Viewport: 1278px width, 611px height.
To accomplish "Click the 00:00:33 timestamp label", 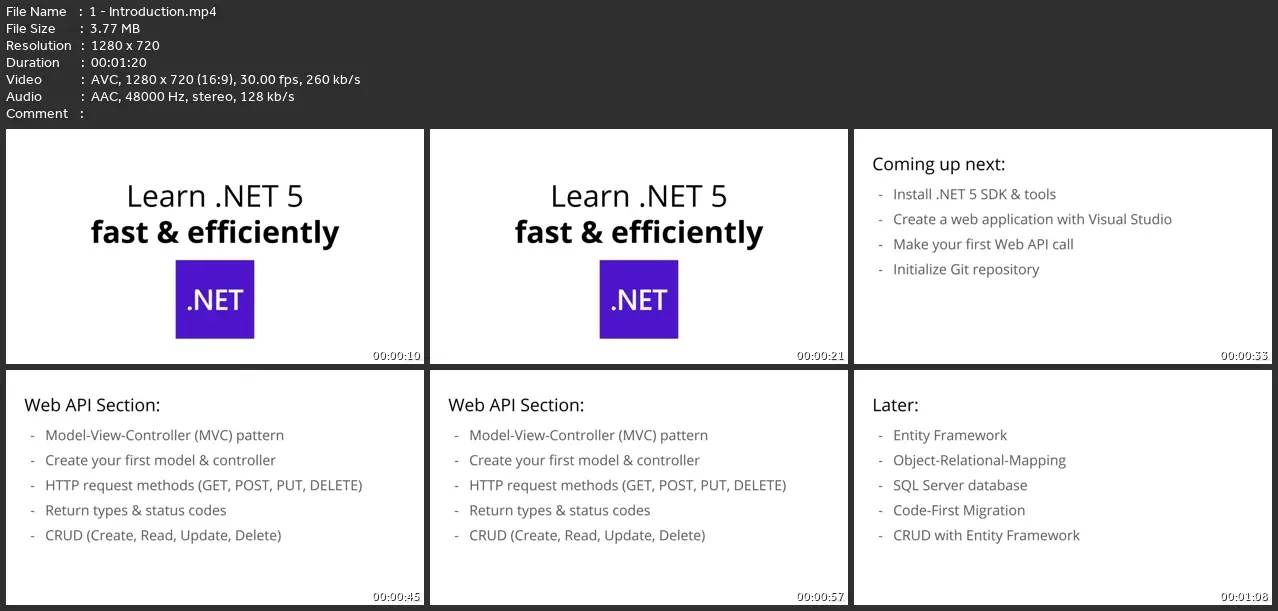I will pyautogui.click(x=1245, y=356).
